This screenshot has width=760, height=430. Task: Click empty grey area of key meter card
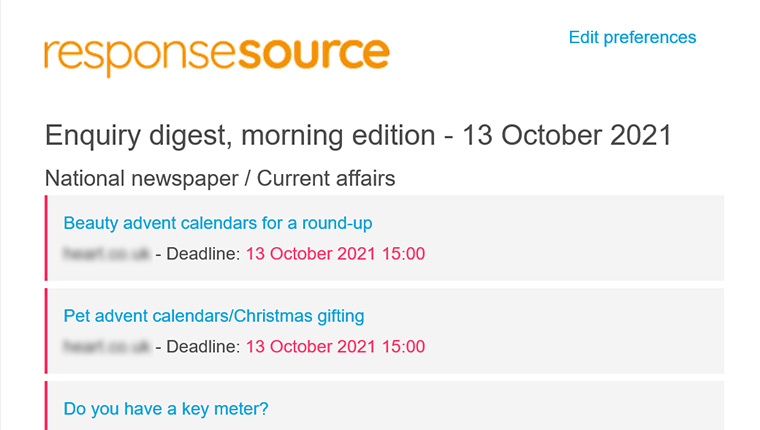point(494,407)
